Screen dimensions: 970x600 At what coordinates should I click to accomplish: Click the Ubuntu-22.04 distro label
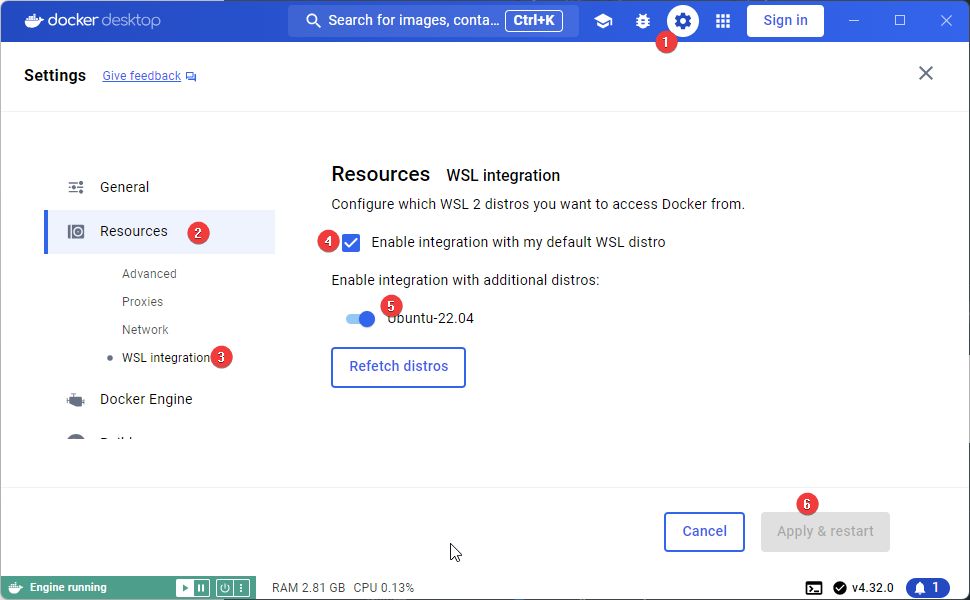pyautogui.click(x=431, y=319)
